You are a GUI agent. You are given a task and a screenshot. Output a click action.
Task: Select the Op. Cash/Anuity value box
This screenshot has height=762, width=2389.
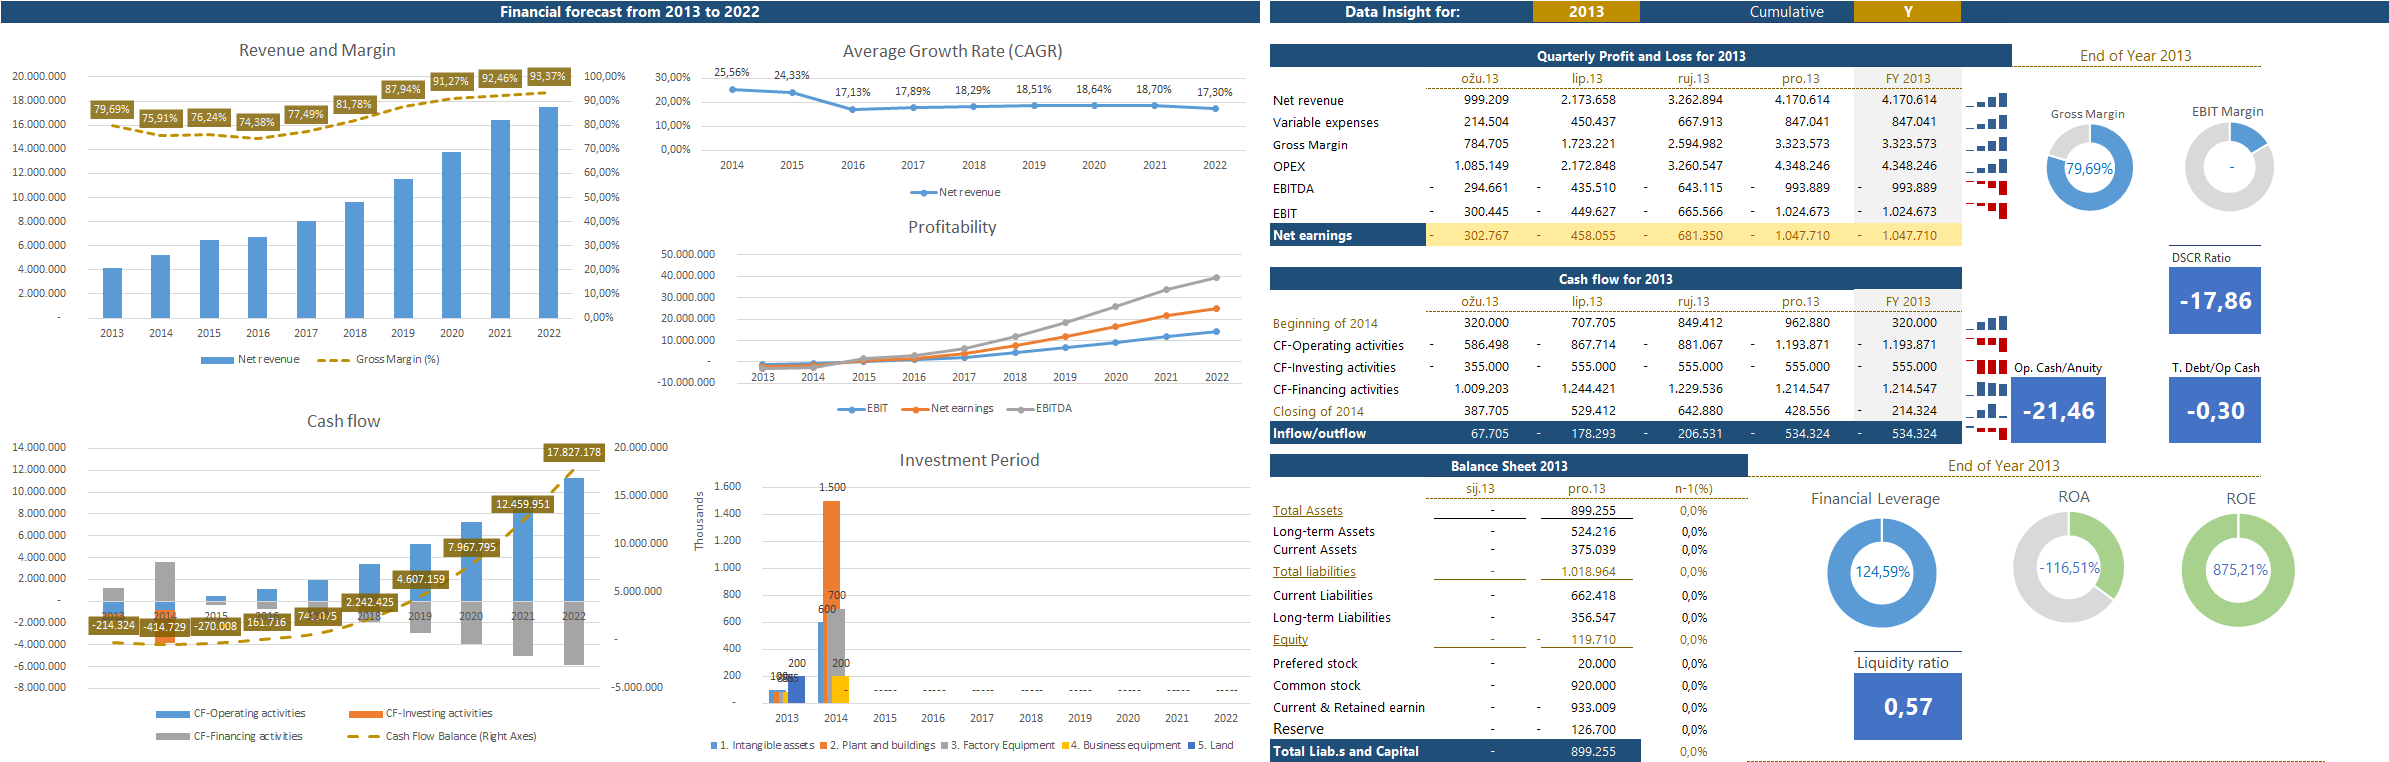tap(2057, 411)
